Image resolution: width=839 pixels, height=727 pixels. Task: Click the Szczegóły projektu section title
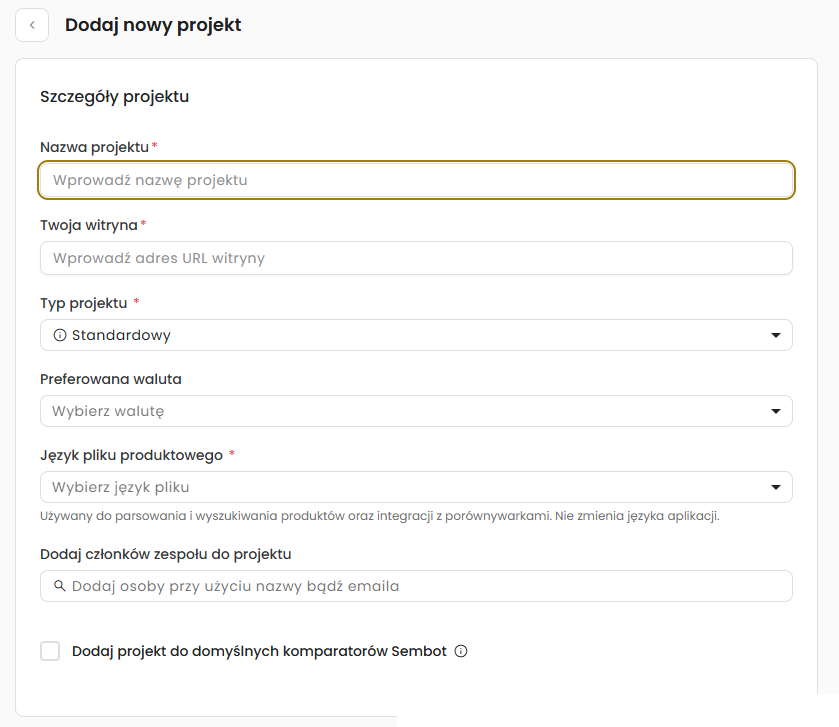pyautogui.click(x=115, y=97)
